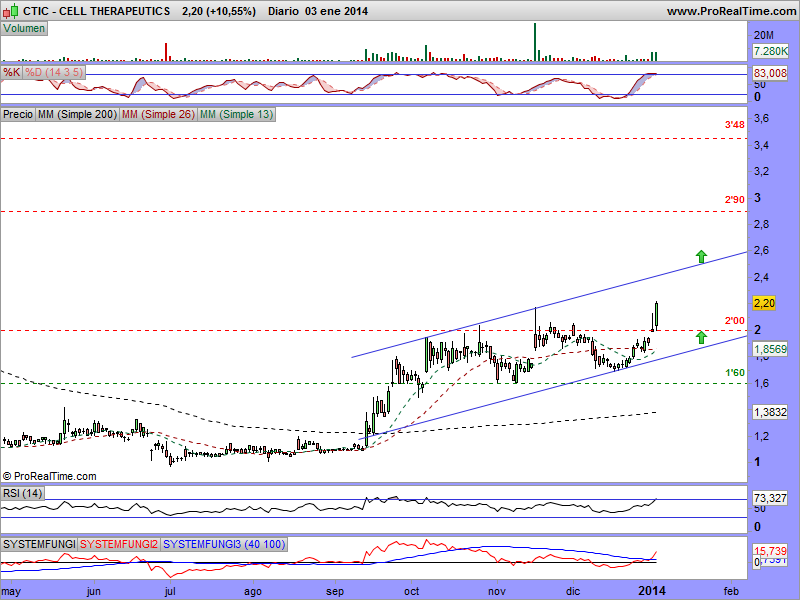Image resolution: width=800 pixels, height=600 pixels.
Task: Click the 2'90 resistance level label
Action: (735, 199)
